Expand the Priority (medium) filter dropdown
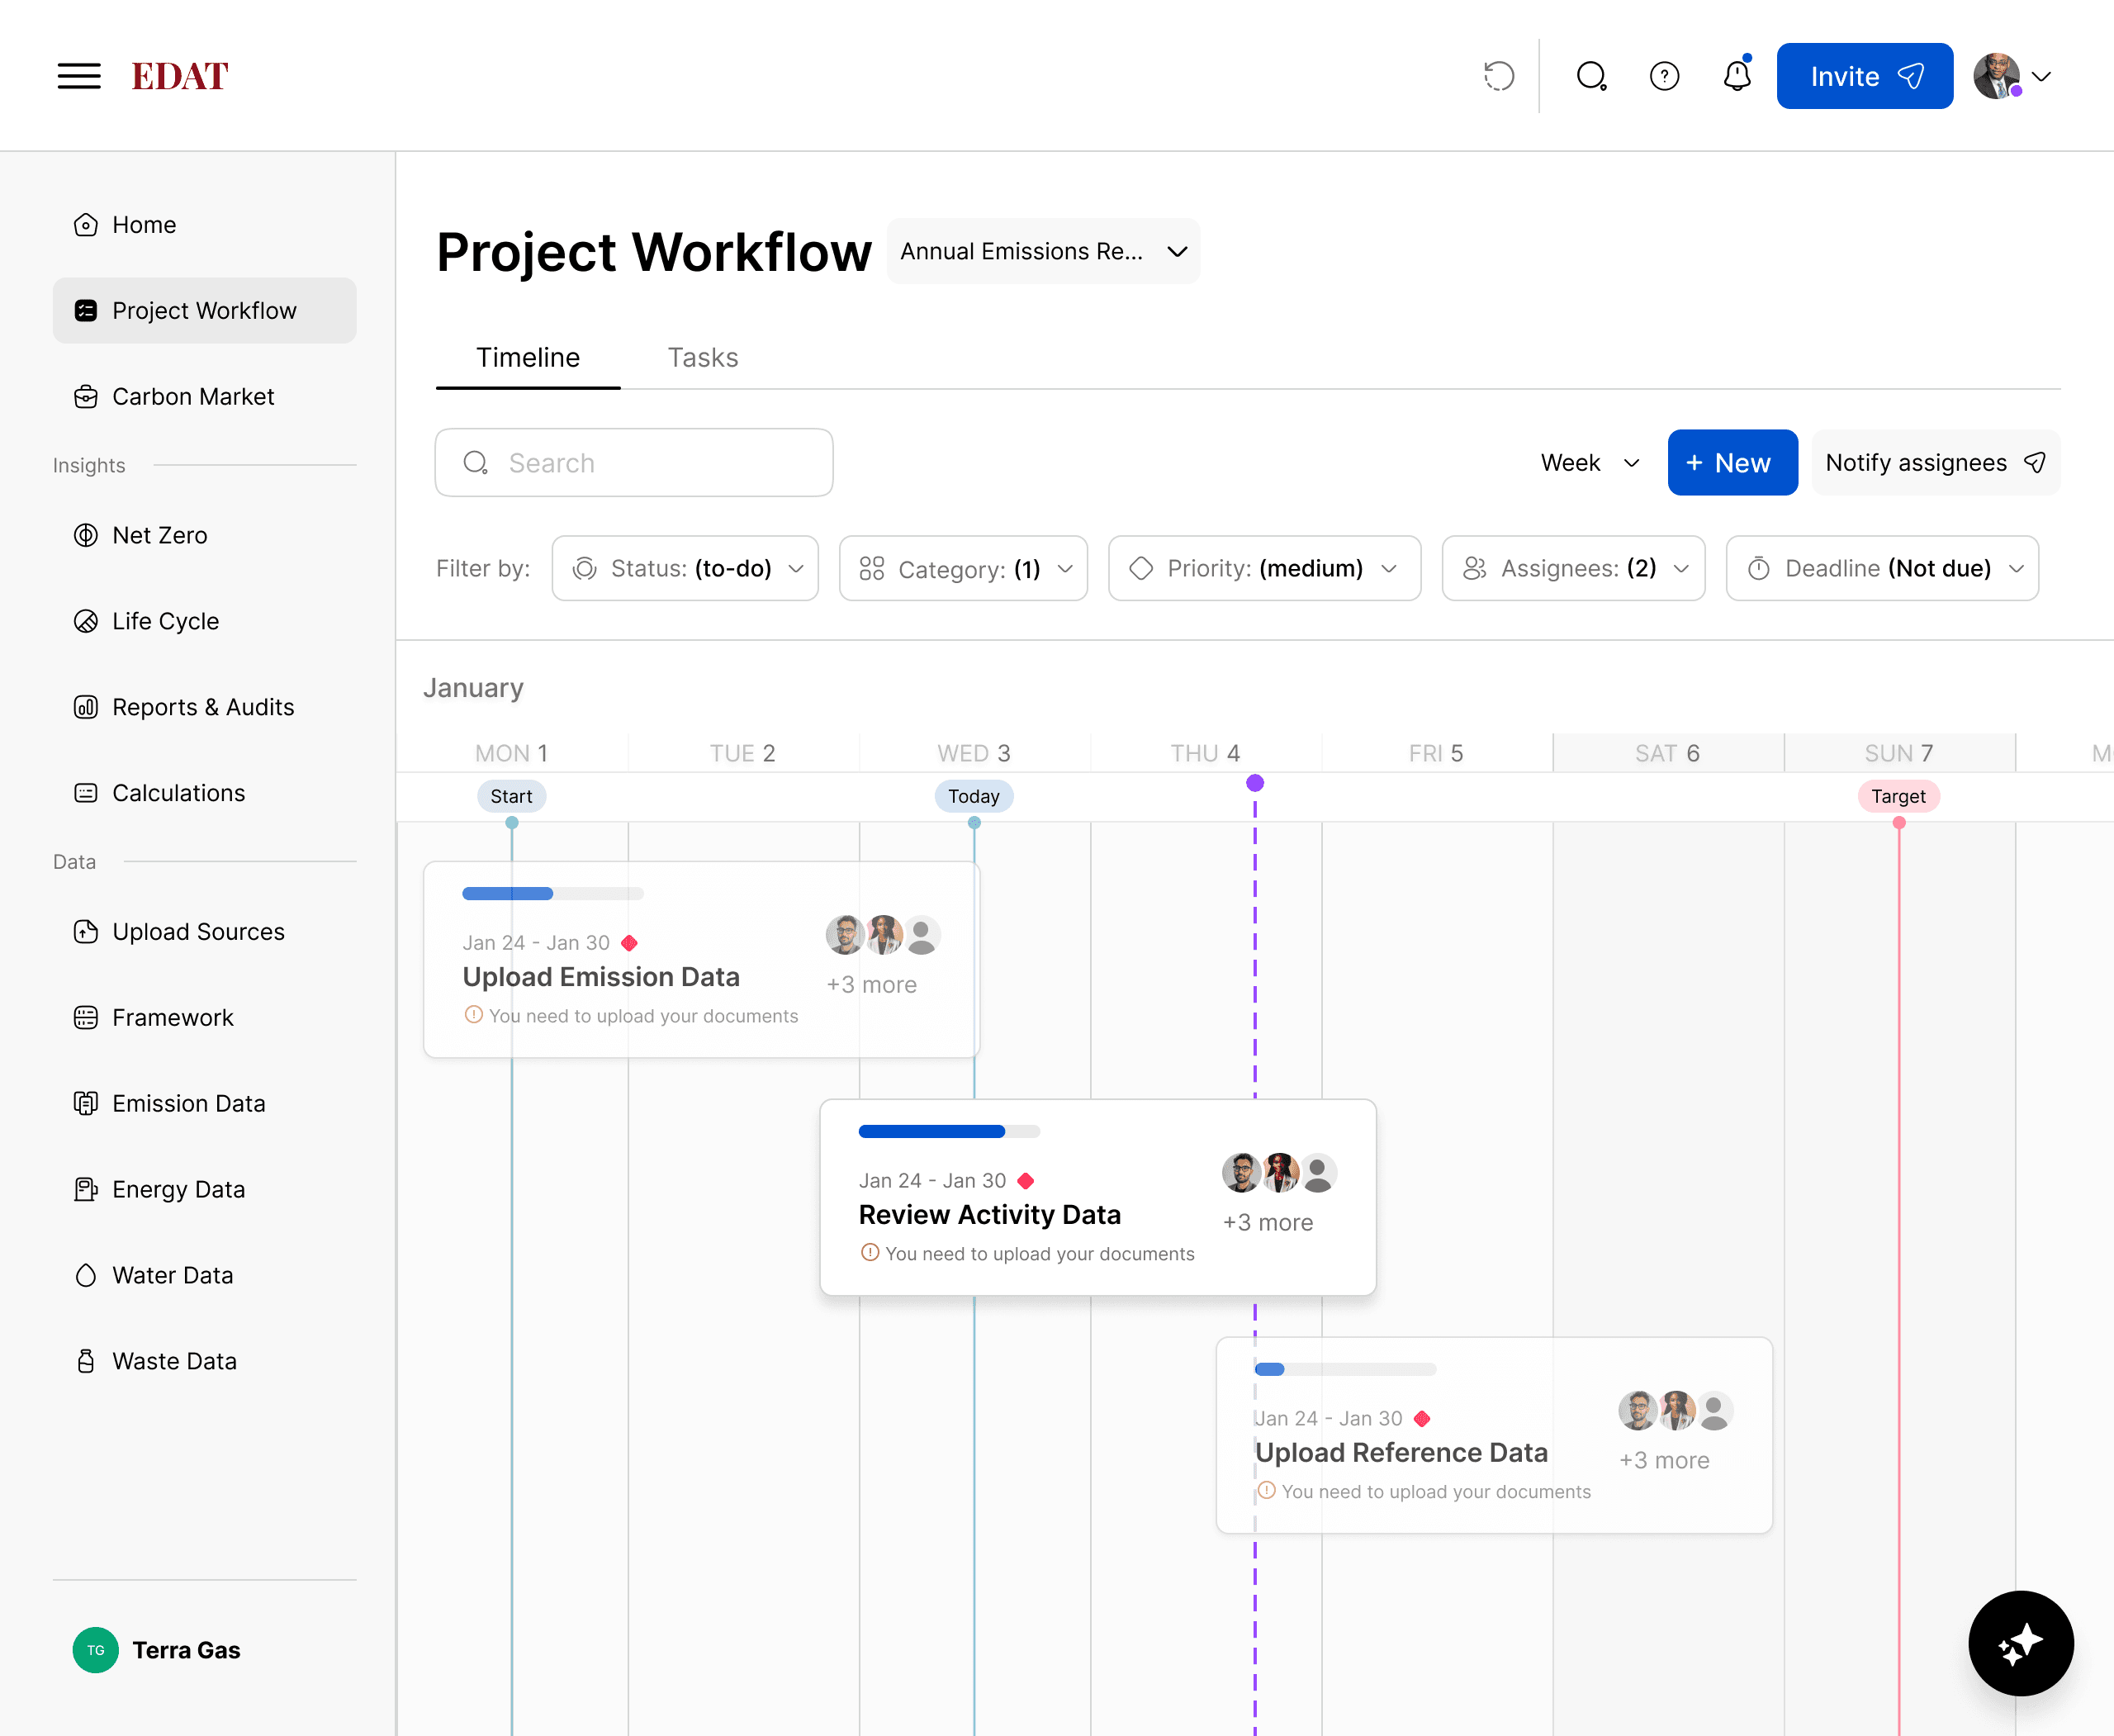This screenshot has width=2114, height=1736. (x=1264, y=568)
